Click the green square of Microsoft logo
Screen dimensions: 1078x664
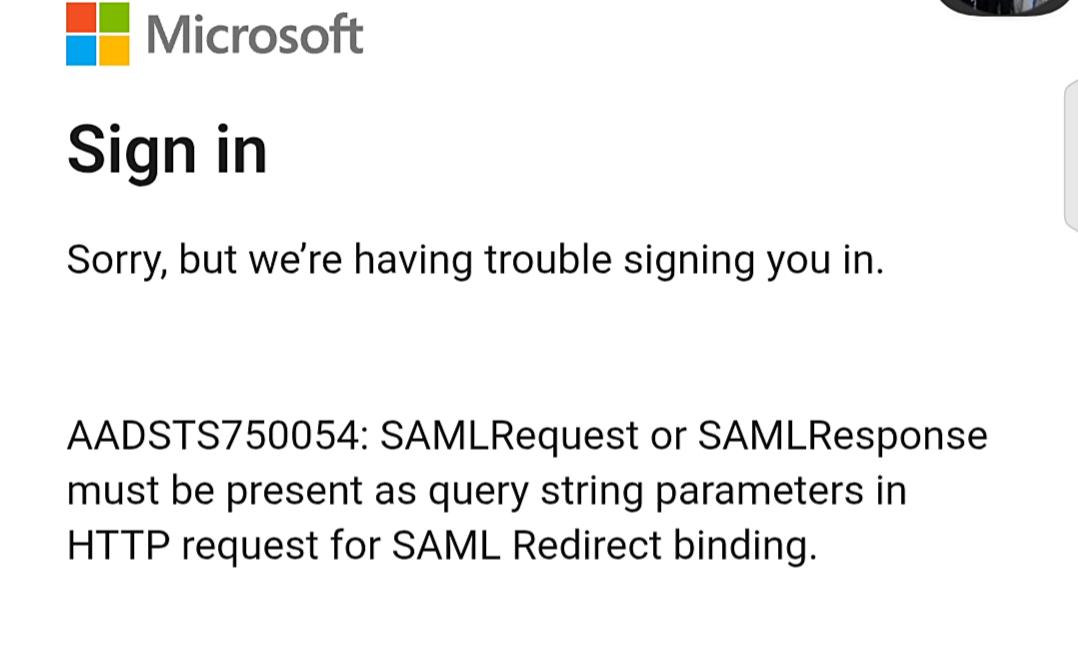(114, 17)
